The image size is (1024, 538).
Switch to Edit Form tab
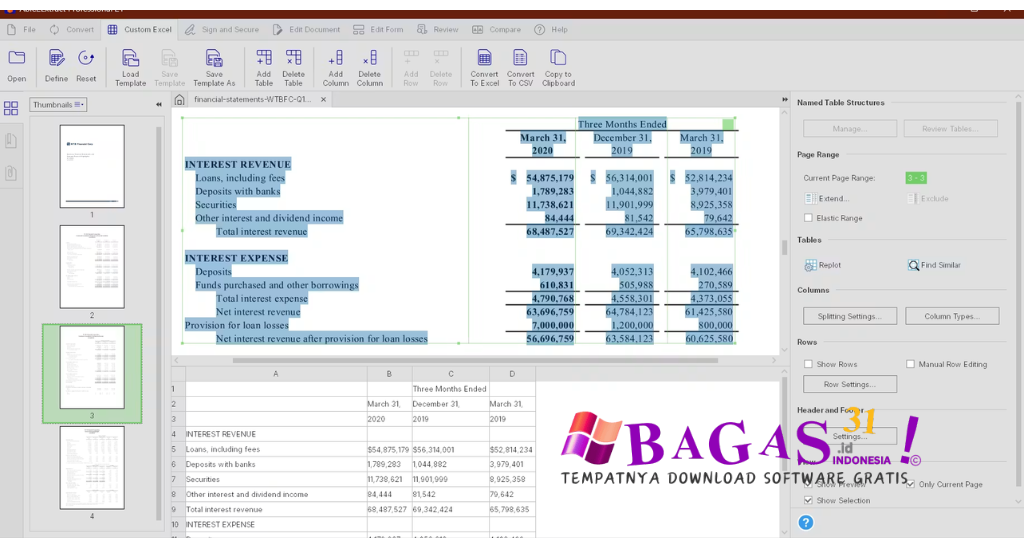(378, 29)
